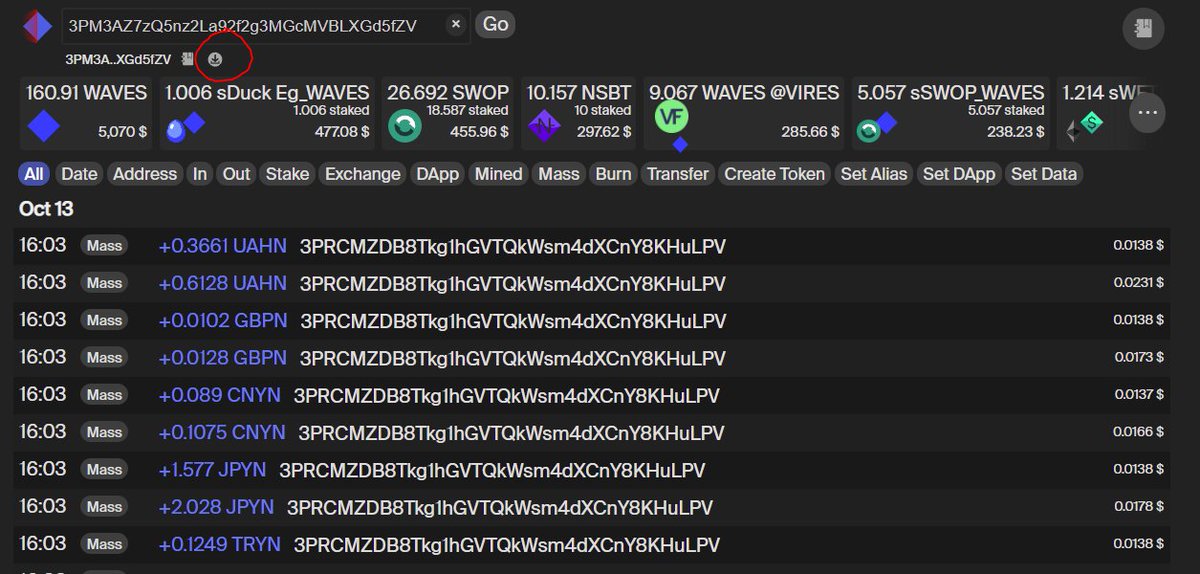Clear the address search field
This screenshot has width=1200, height=574.
coord(456,24)
